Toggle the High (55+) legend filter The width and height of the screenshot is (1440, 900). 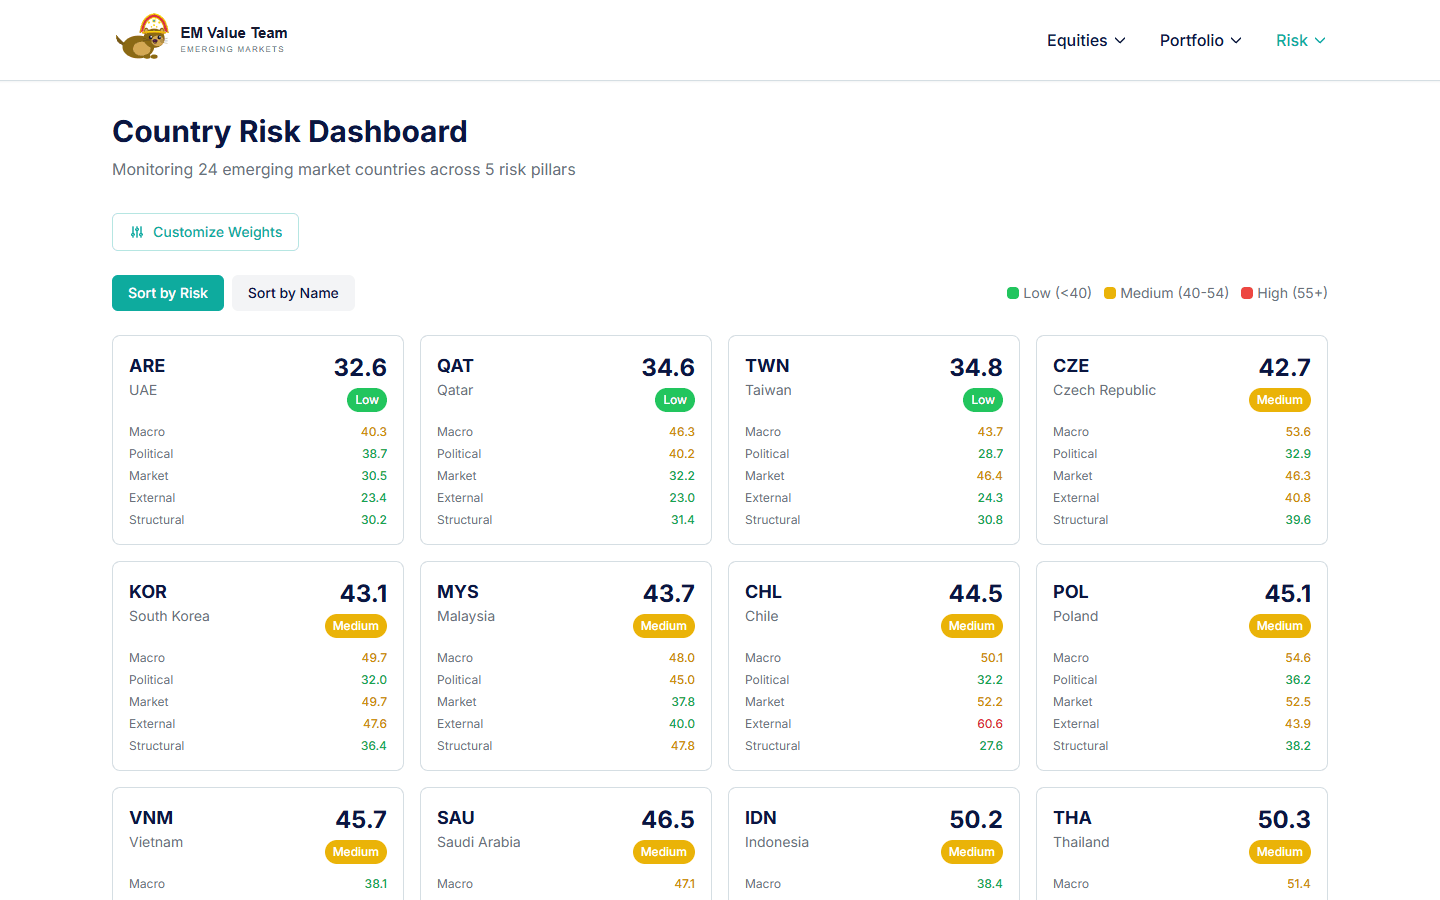tap(1284, 292)
